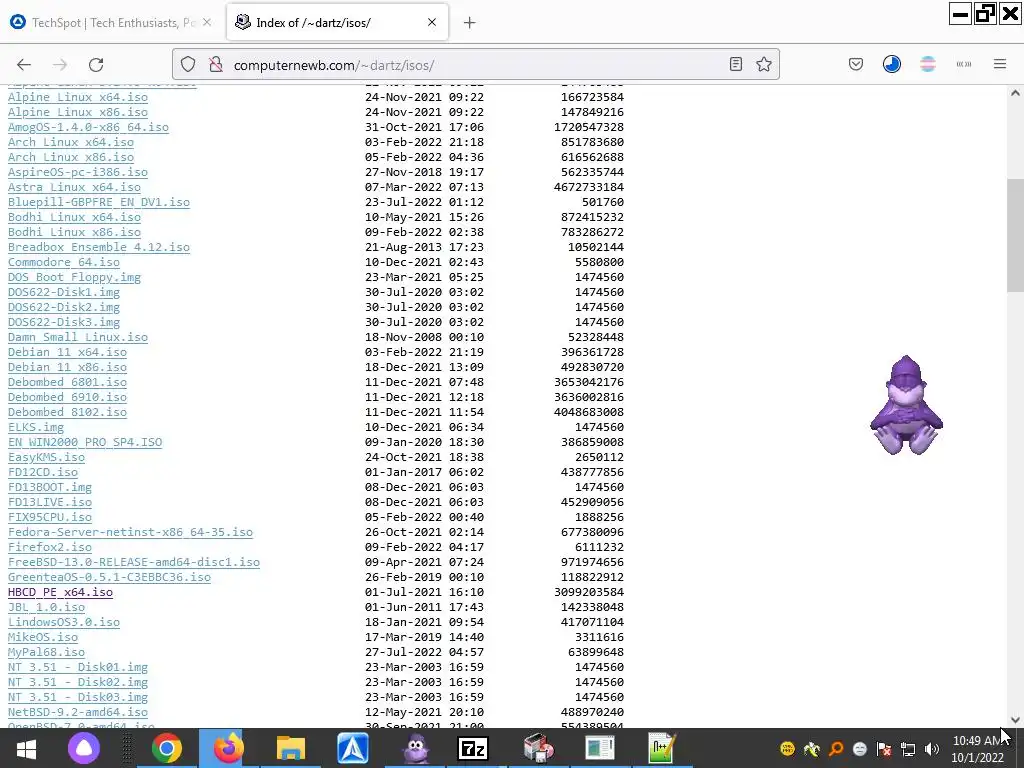Click the file size 52328448
The height and width of the screenshot is (768, 1024).
(596, 338)
